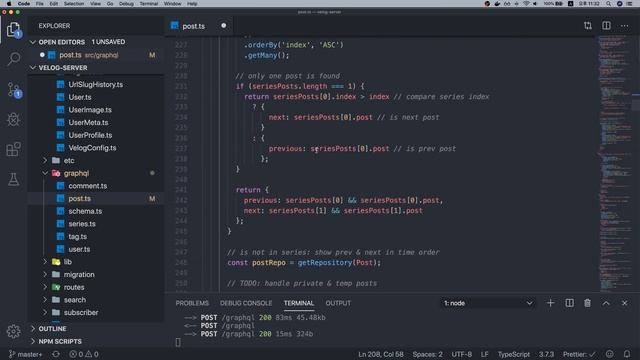640x360 pixels.
Task: Click the Prettier status bar item
Action: (x=579, y=354)
